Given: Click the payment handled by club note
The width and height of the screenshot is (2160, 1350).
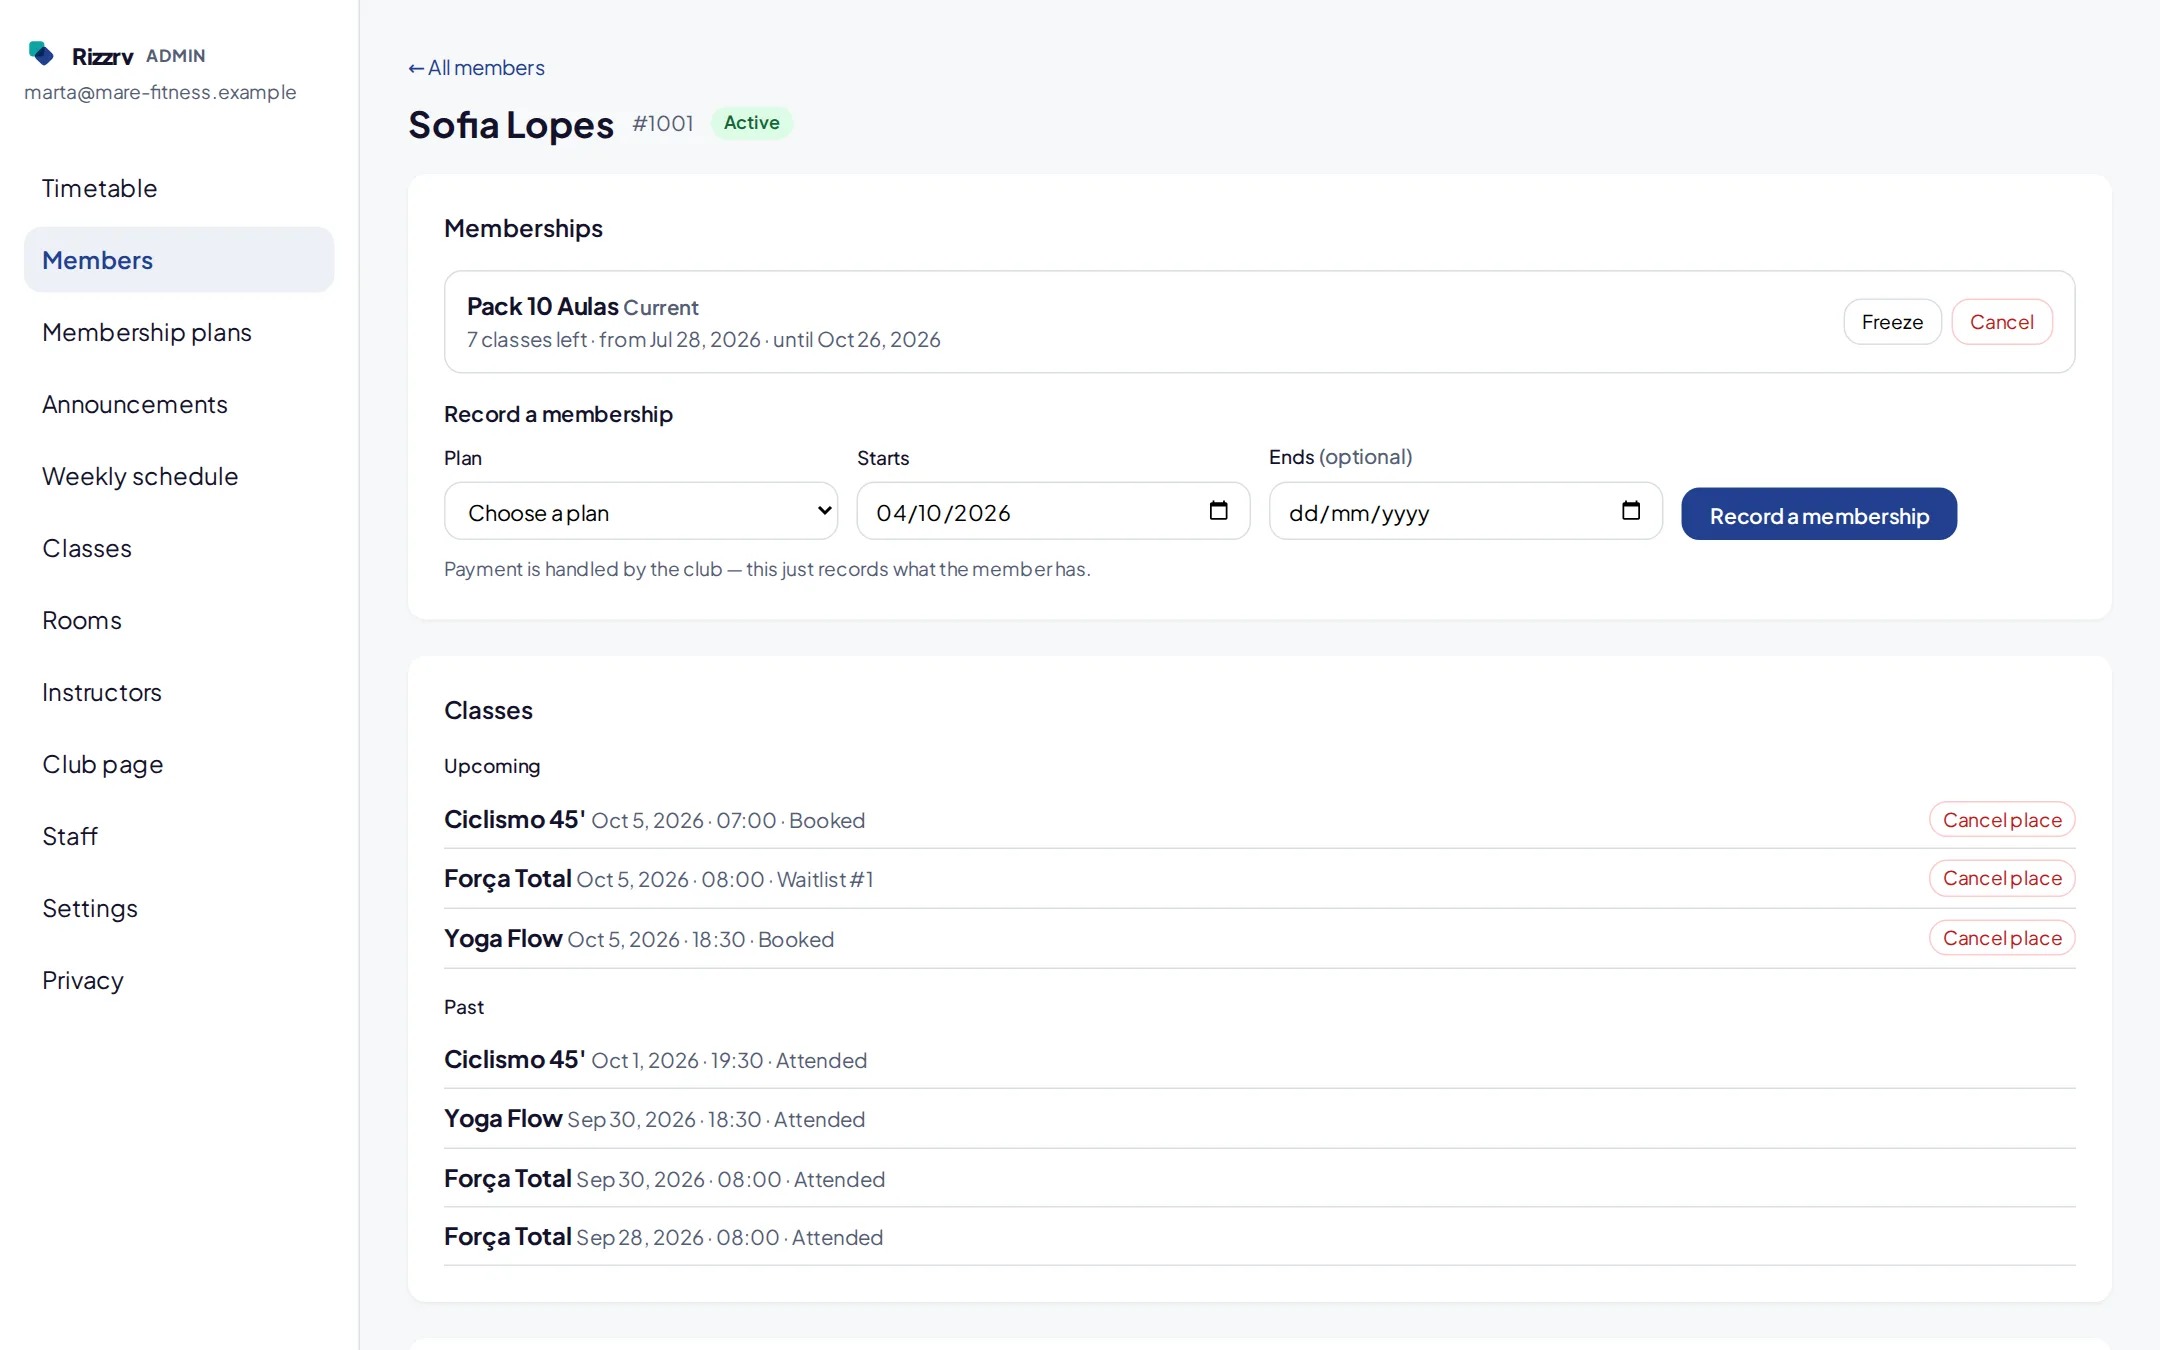Looking at the screenshot, I should point(767,569).
